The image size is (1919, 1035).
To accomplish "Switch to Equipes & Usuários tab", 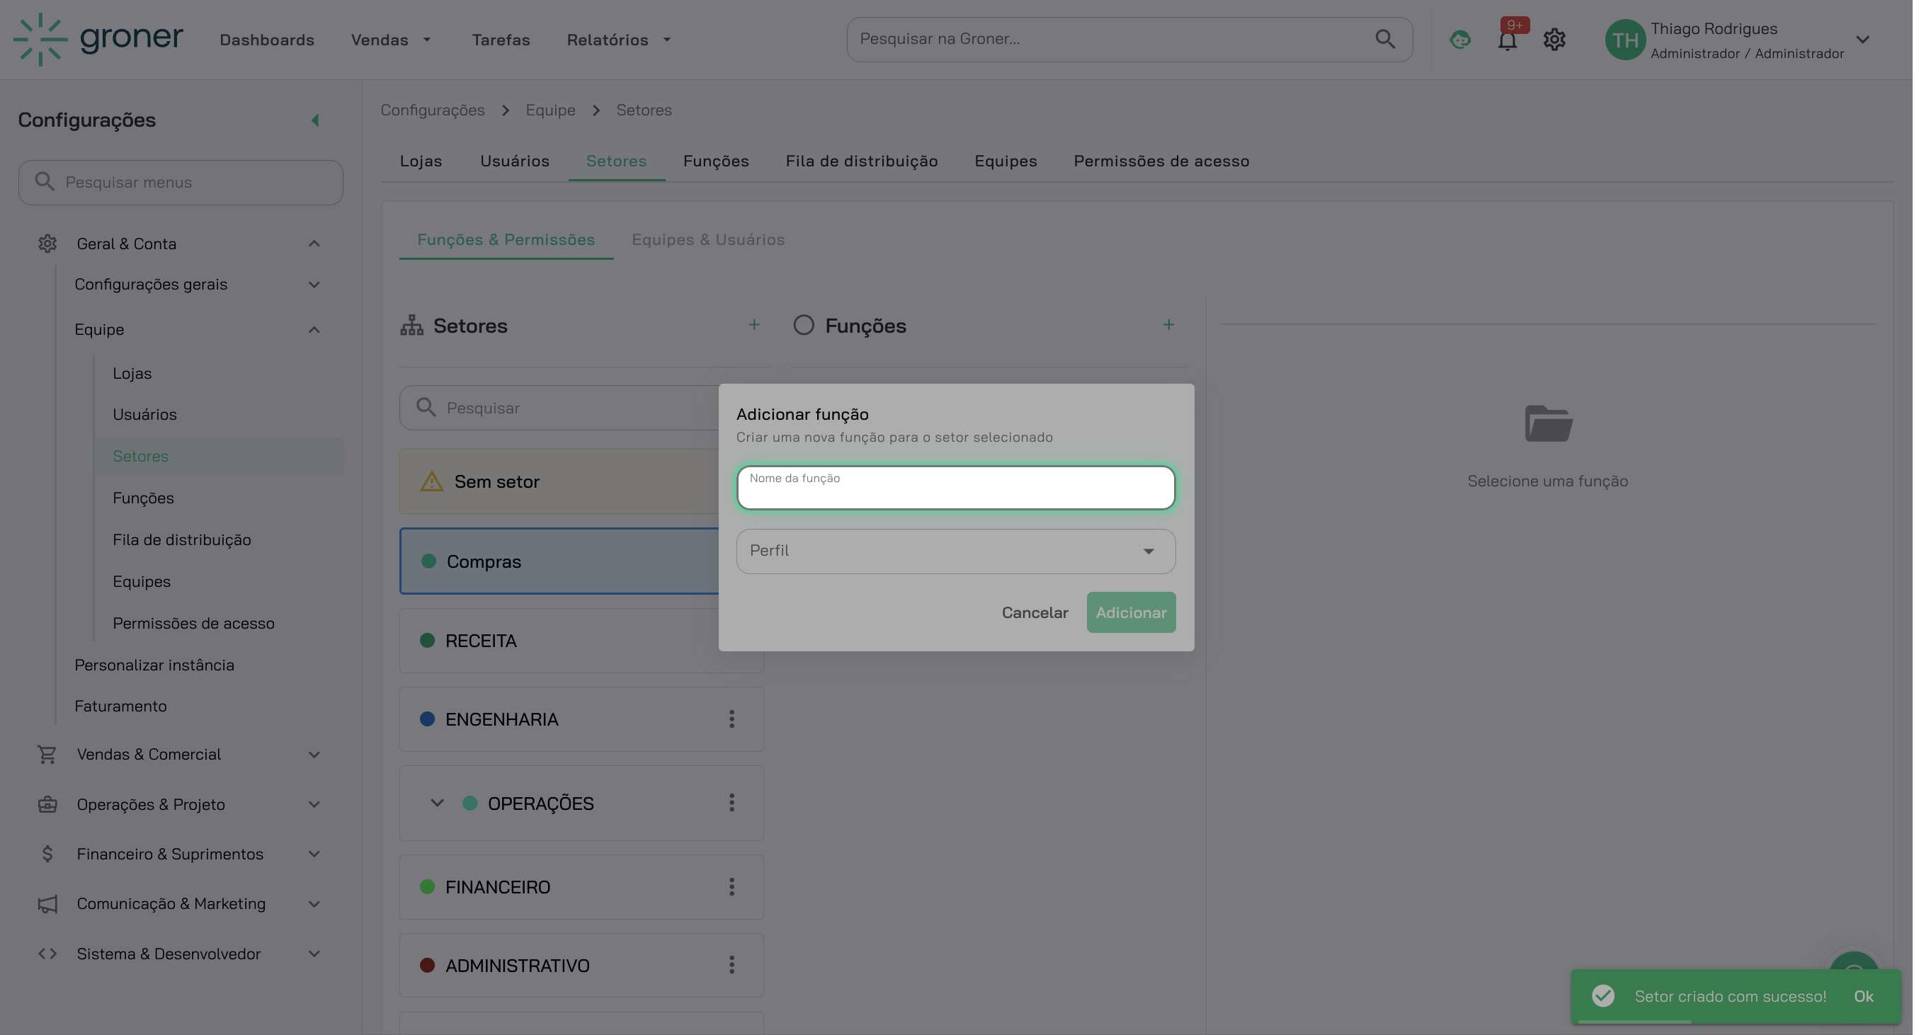I will 710,240.
